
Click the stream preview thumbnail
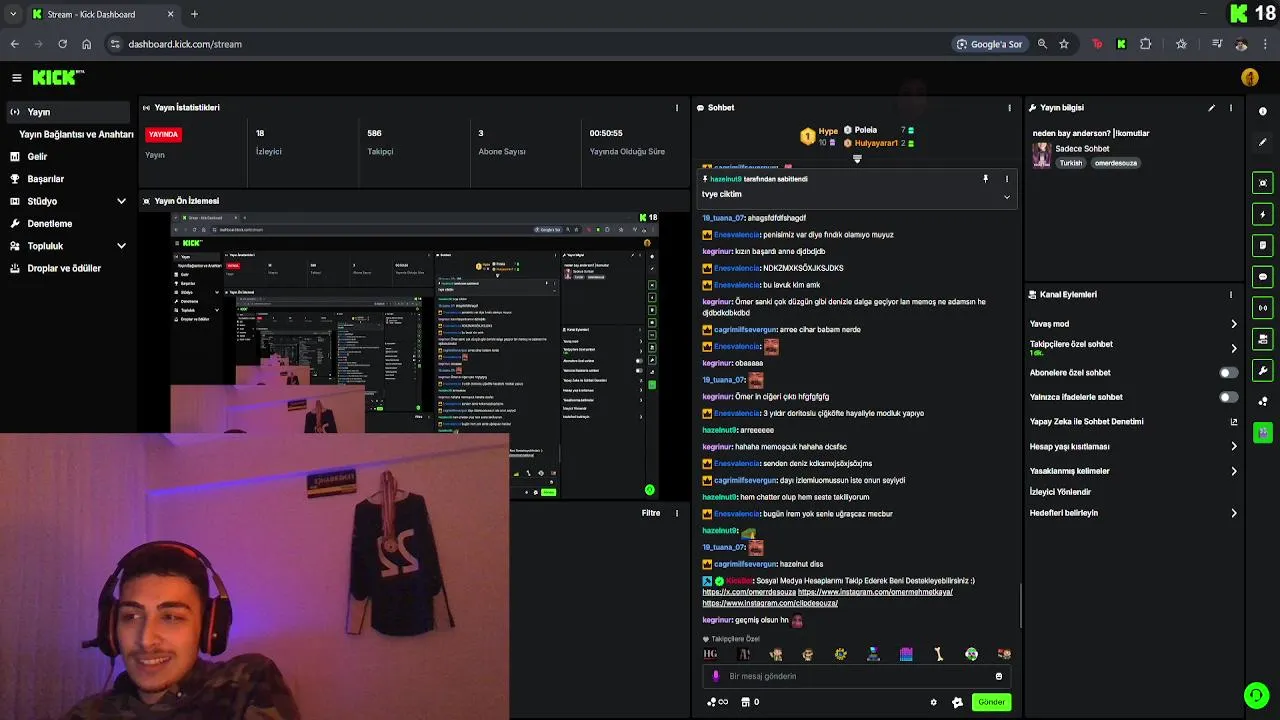[413, 355]
